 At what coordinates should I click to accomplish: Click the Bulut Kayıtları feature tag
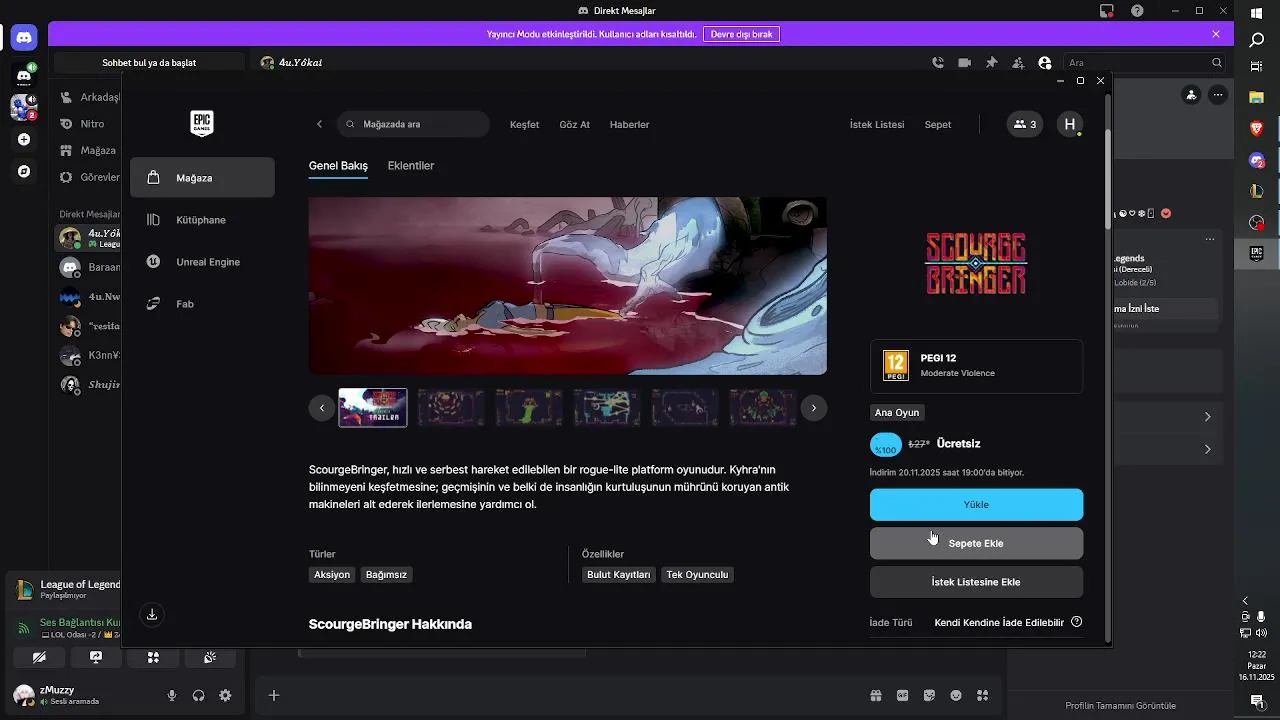pos(619,575)
